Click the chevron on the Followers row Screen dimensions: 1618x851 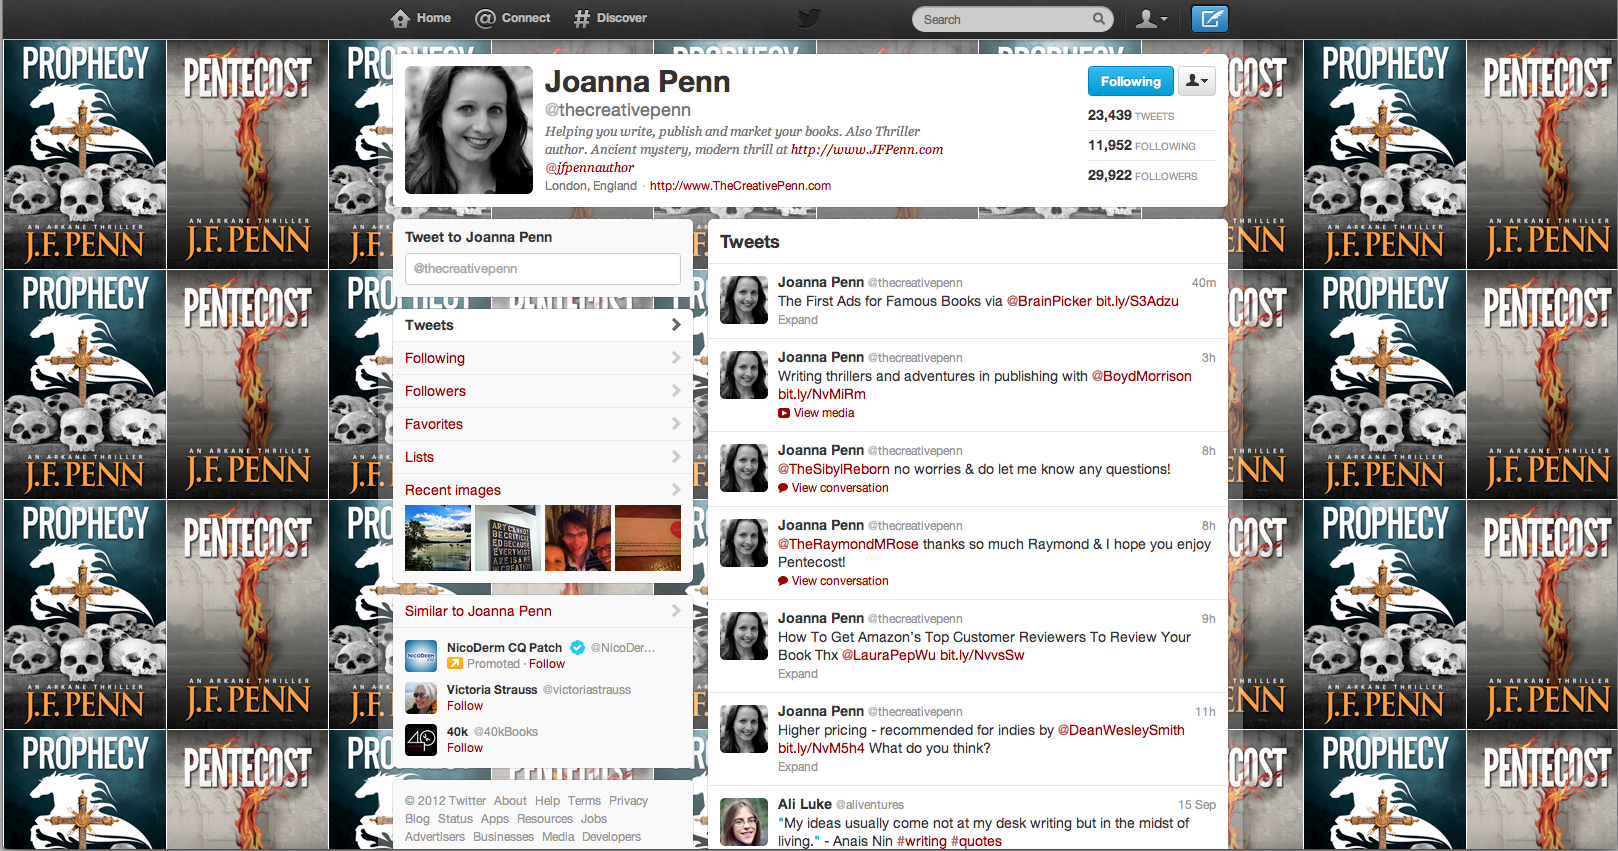[676, 391]
